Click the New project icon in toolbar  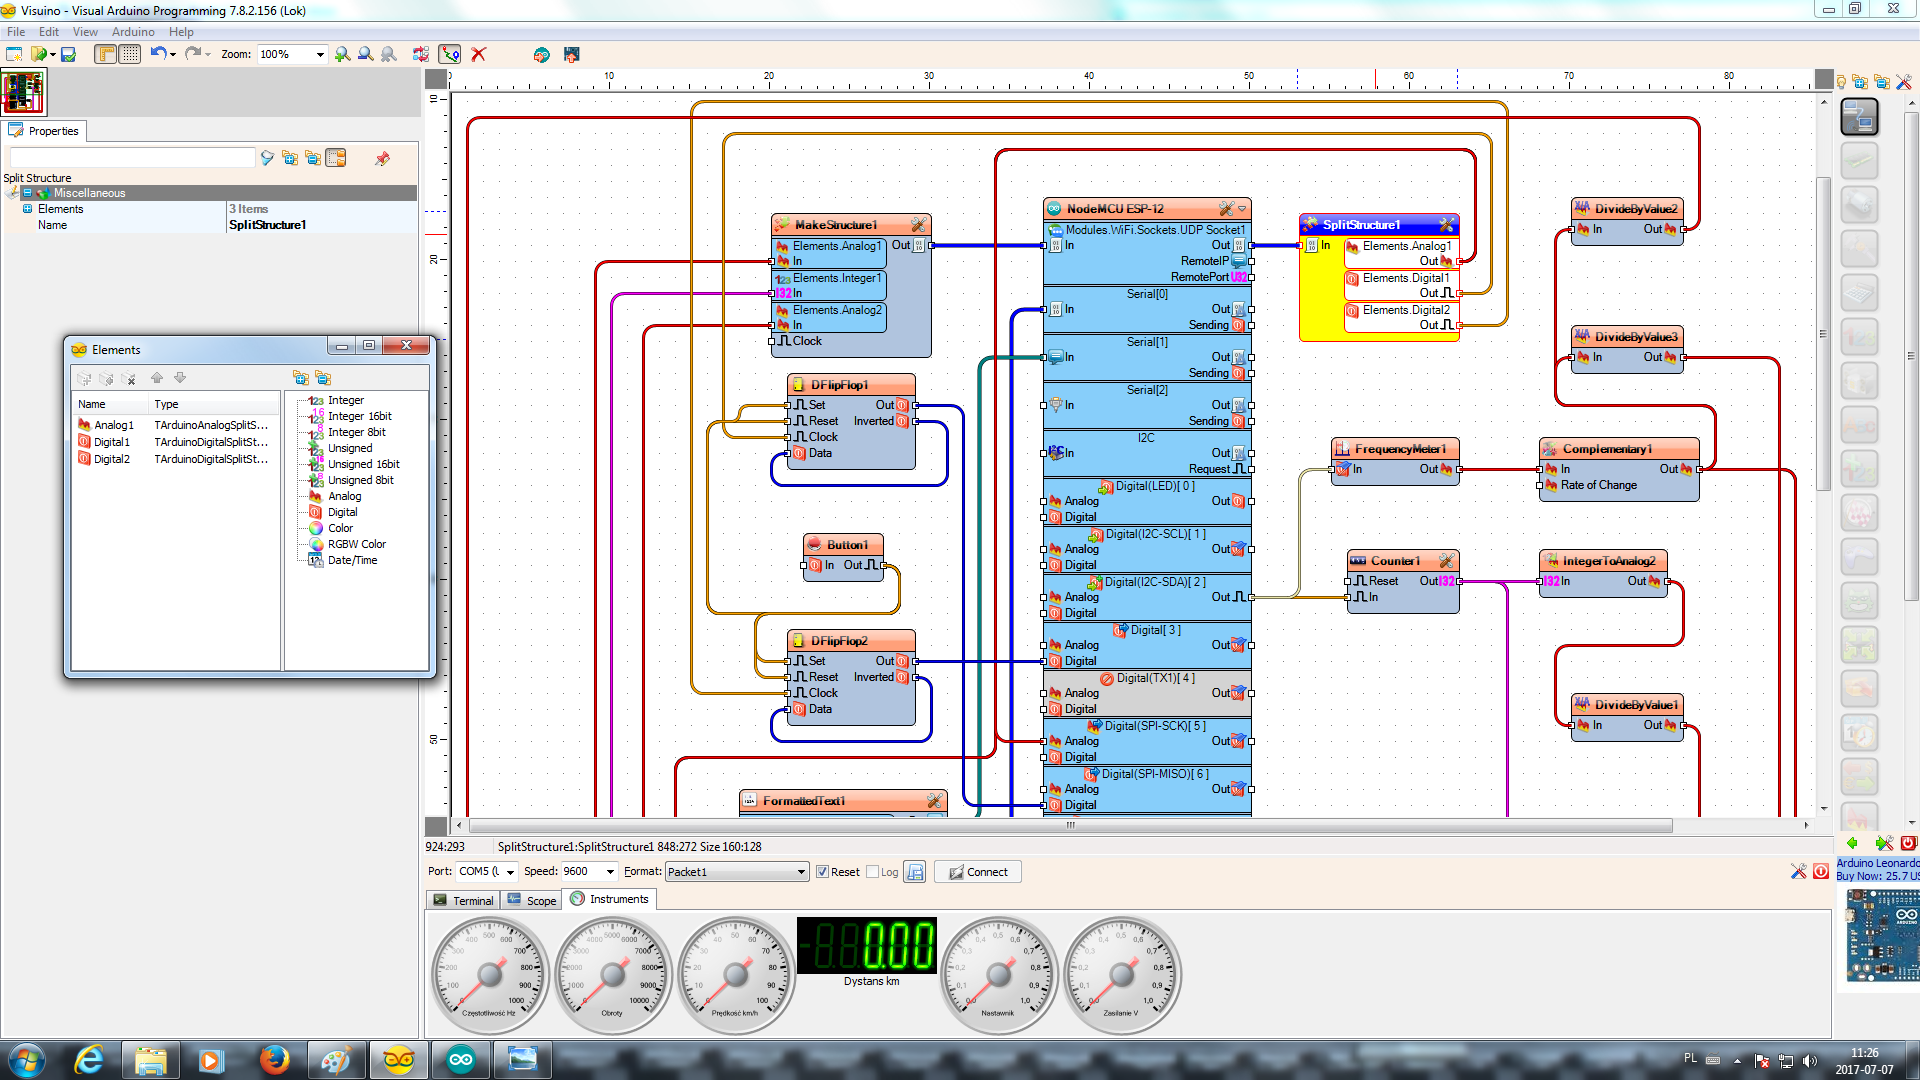coord(14,54)
